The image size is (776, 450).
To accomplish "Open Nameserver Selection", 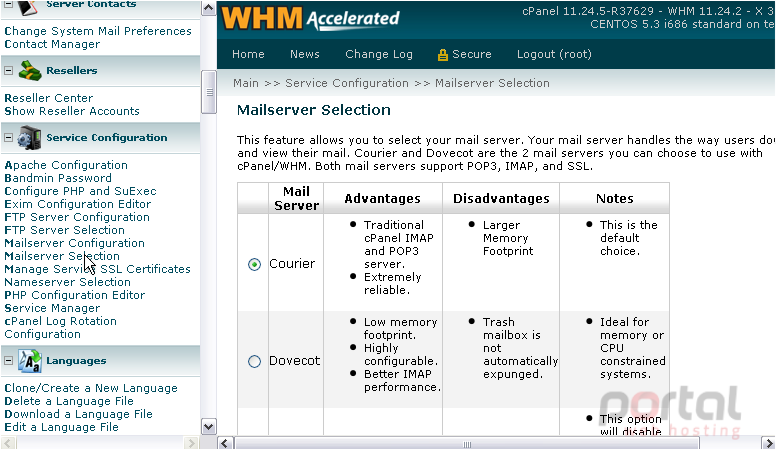I will [x=67, y=282].
